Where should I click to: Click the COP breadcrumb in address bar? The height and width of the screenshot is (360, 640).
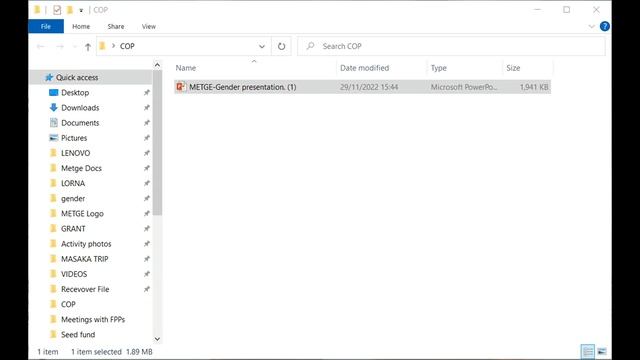[x=127, y=46]
